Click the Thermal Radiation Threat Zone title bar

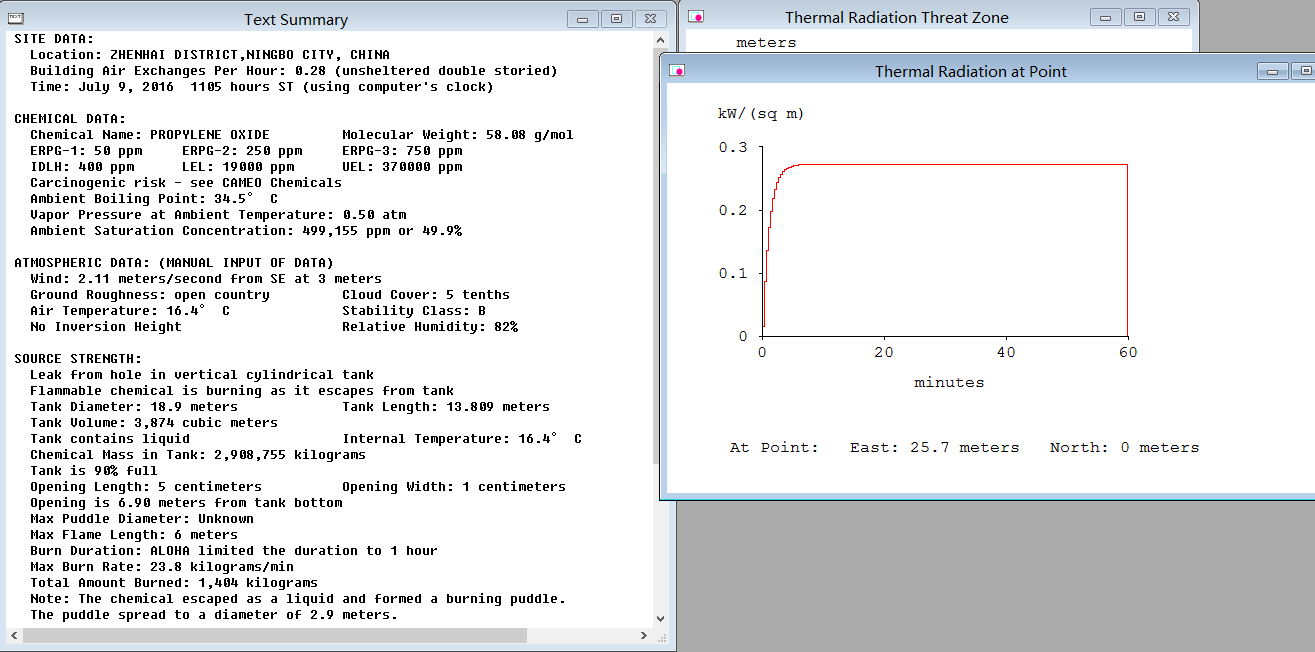pos(897,17)
